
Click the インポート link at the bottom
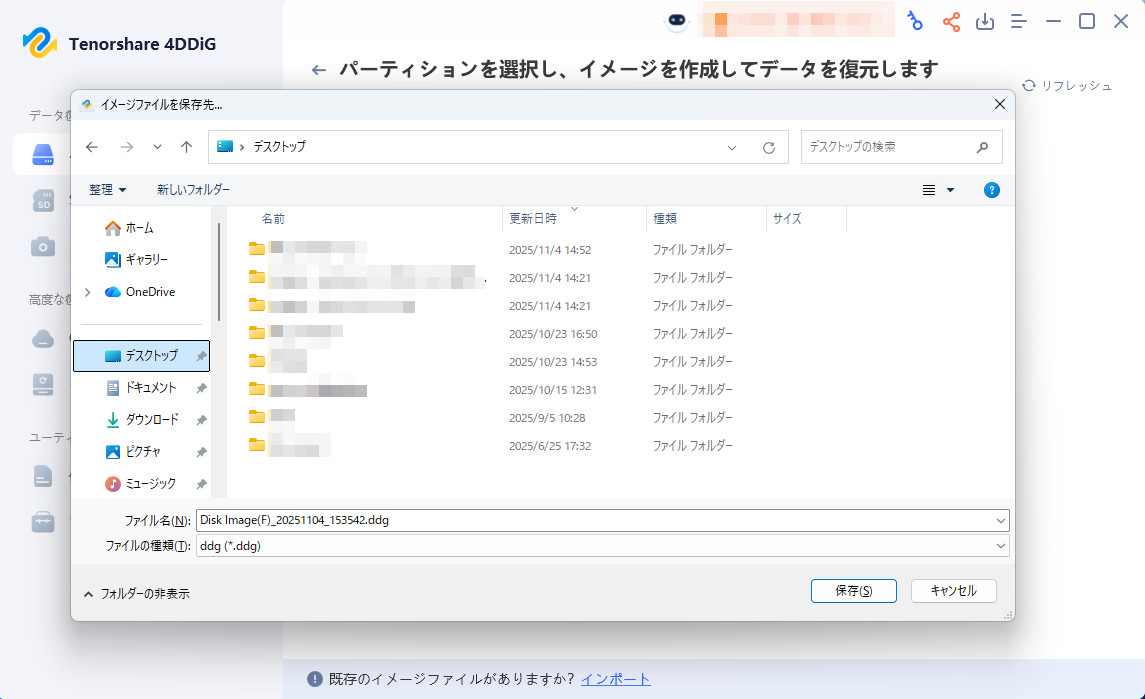pyautogui.click(x=618, y=679)
